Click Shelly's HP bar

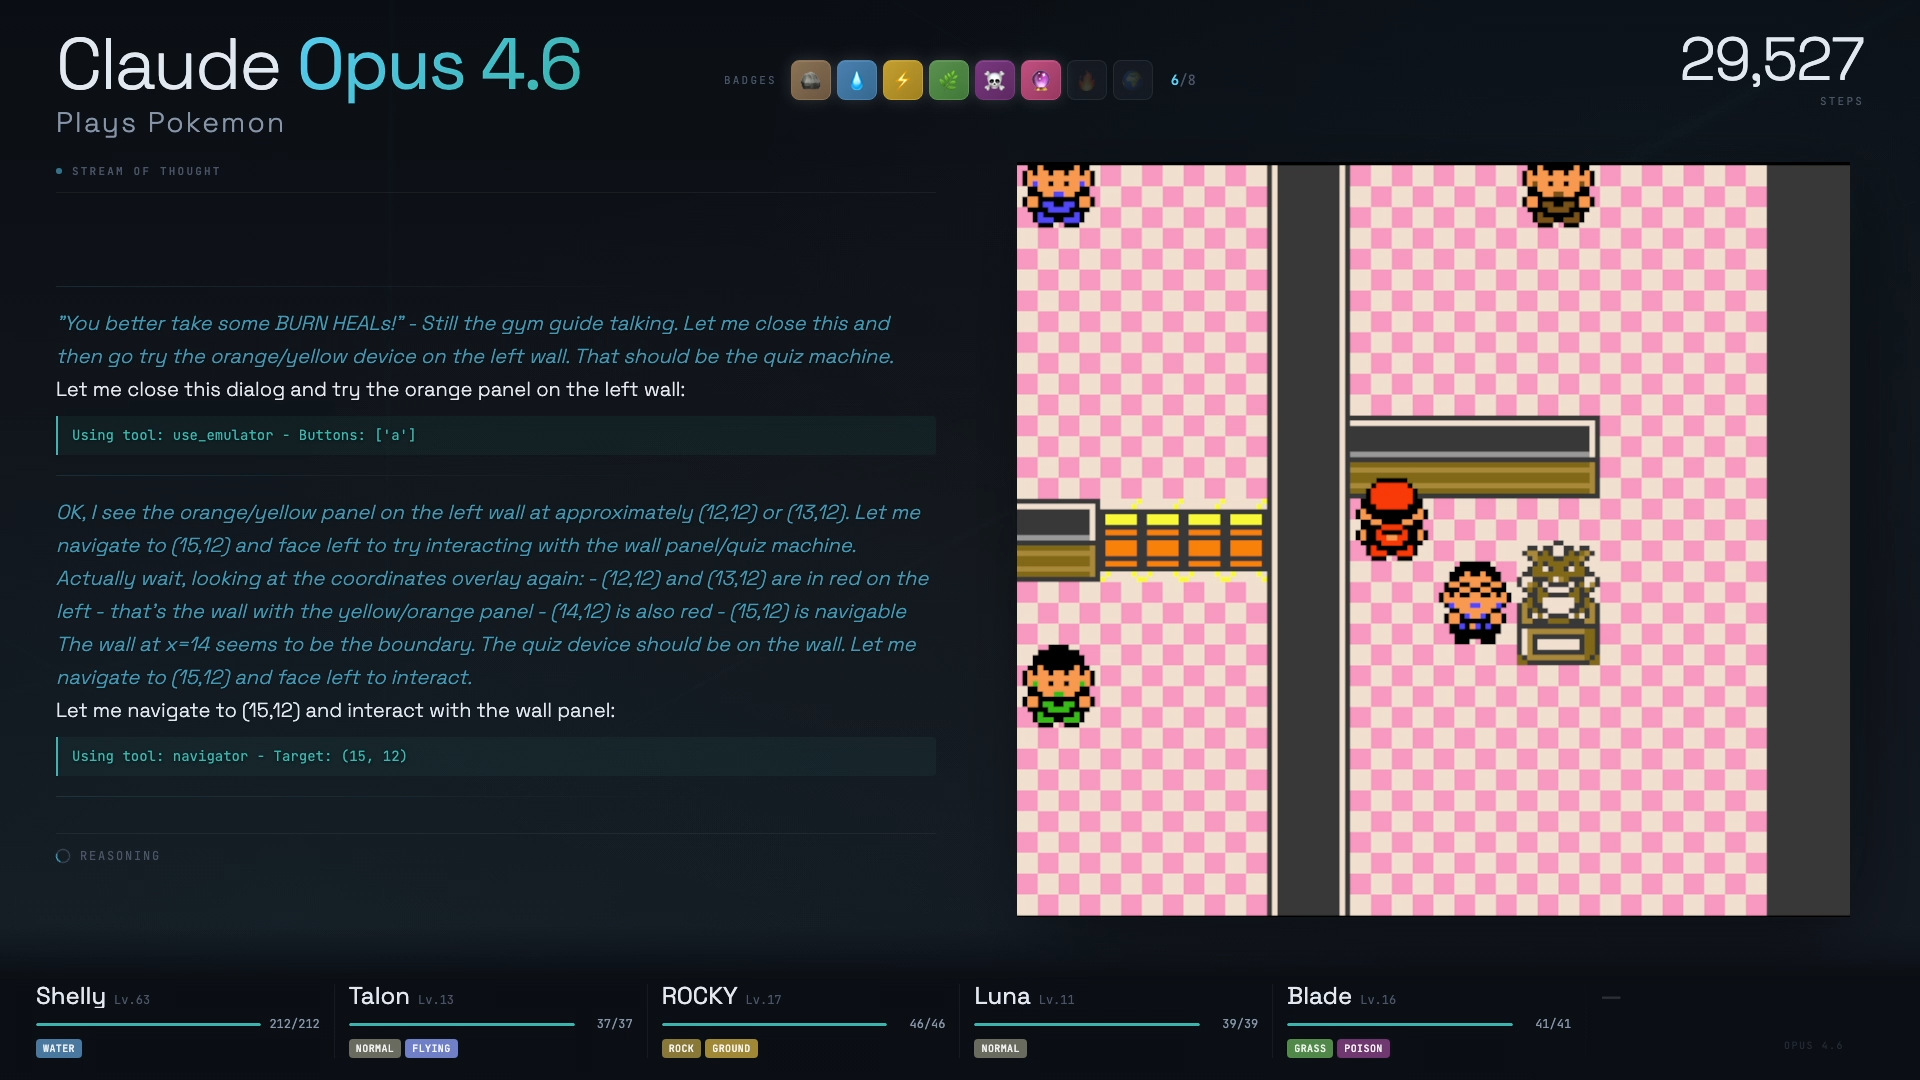click(x=148, y=1024)
